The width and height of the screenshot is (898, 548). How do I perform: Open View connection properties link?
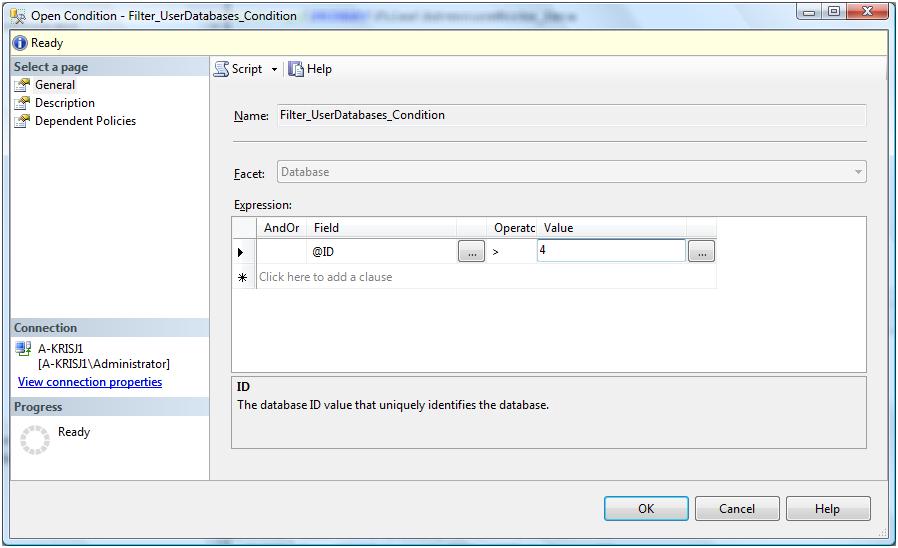[90, 382]
